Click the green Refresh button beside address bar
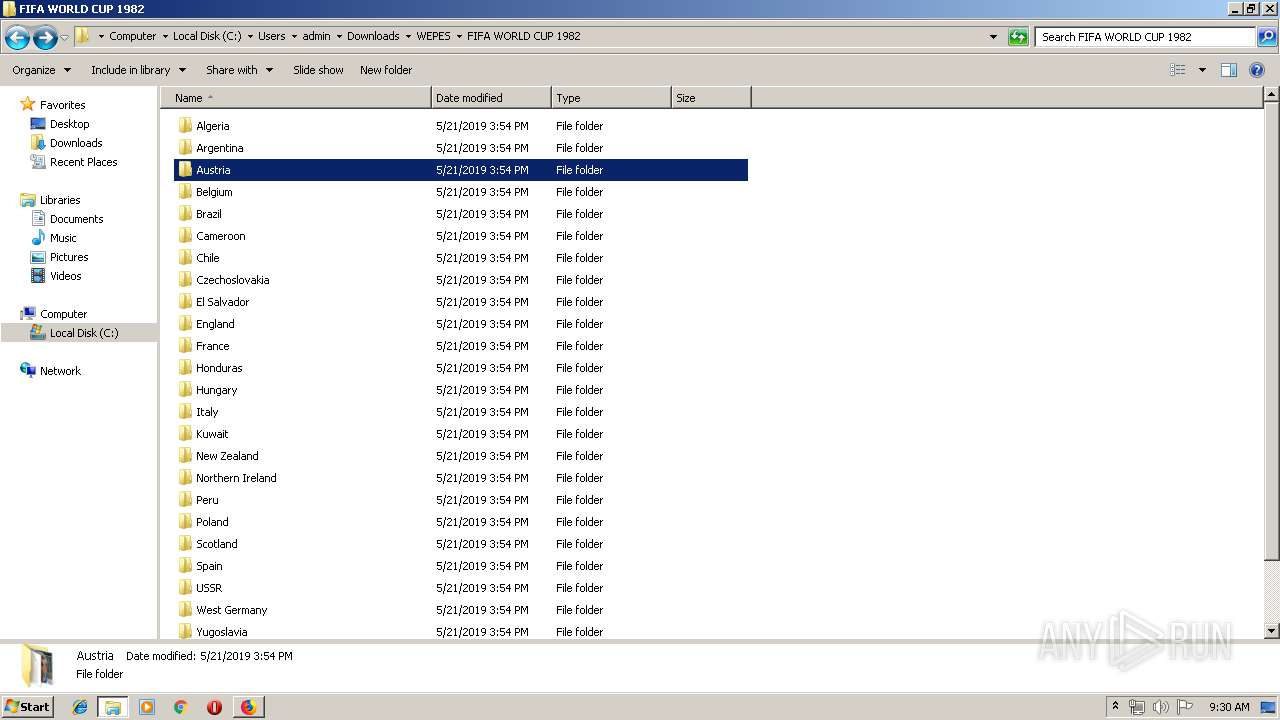Screen dimensions: 1280x720 pyautogui.click(x=1018, y=37)
